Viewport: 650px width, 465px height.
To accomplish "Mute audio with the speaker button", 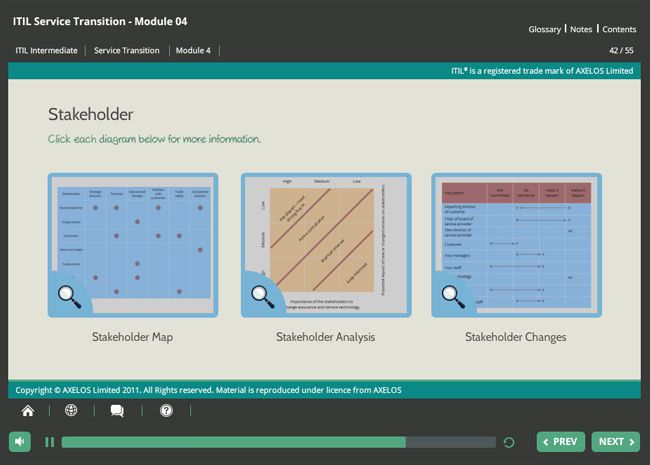I will click(x=20, y=442).
